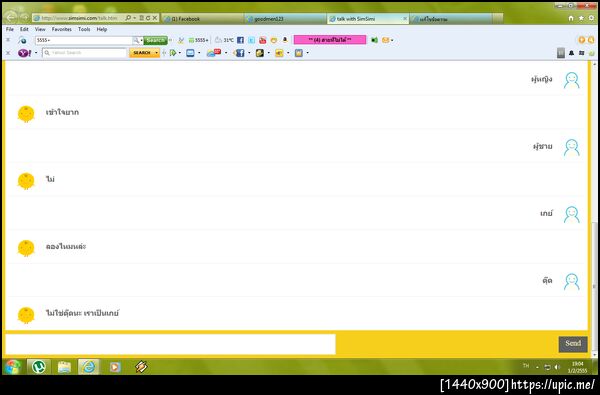
Task: Switch to the Facebook tab
Action: (x=202, y=19)
